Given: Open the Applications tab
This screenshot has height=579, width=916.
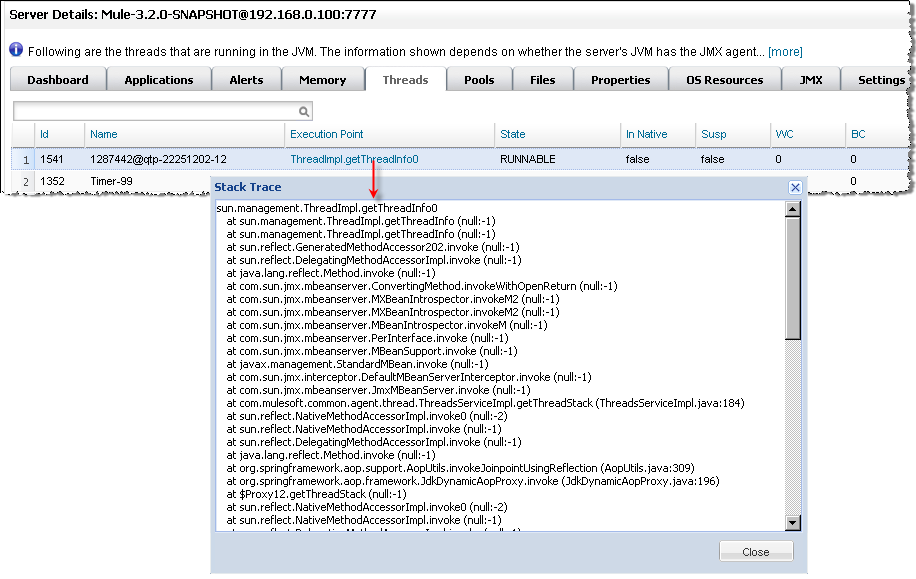Looking at the screenshot, I should (x=159, y=80).
